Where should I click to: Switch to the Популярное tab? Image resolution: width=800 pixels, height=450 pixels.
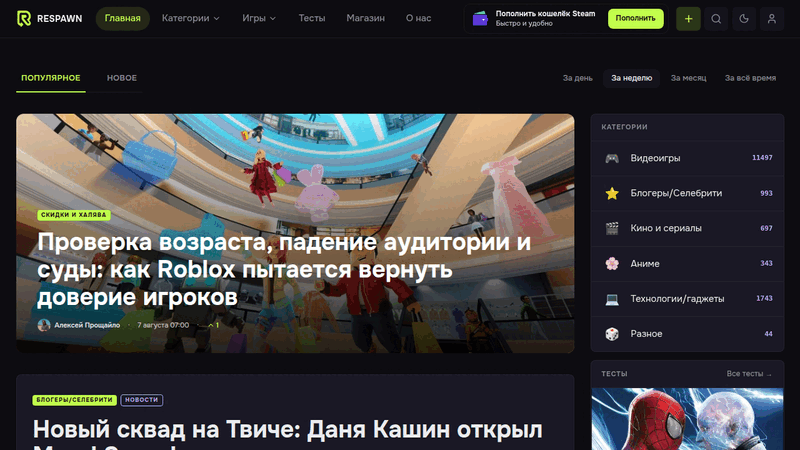coord(51,78)
